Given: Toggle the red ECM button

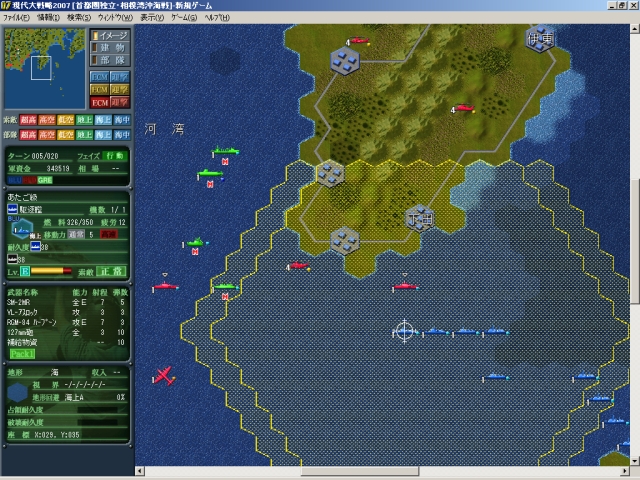Looking at the screenshot, I should point(100,102).
